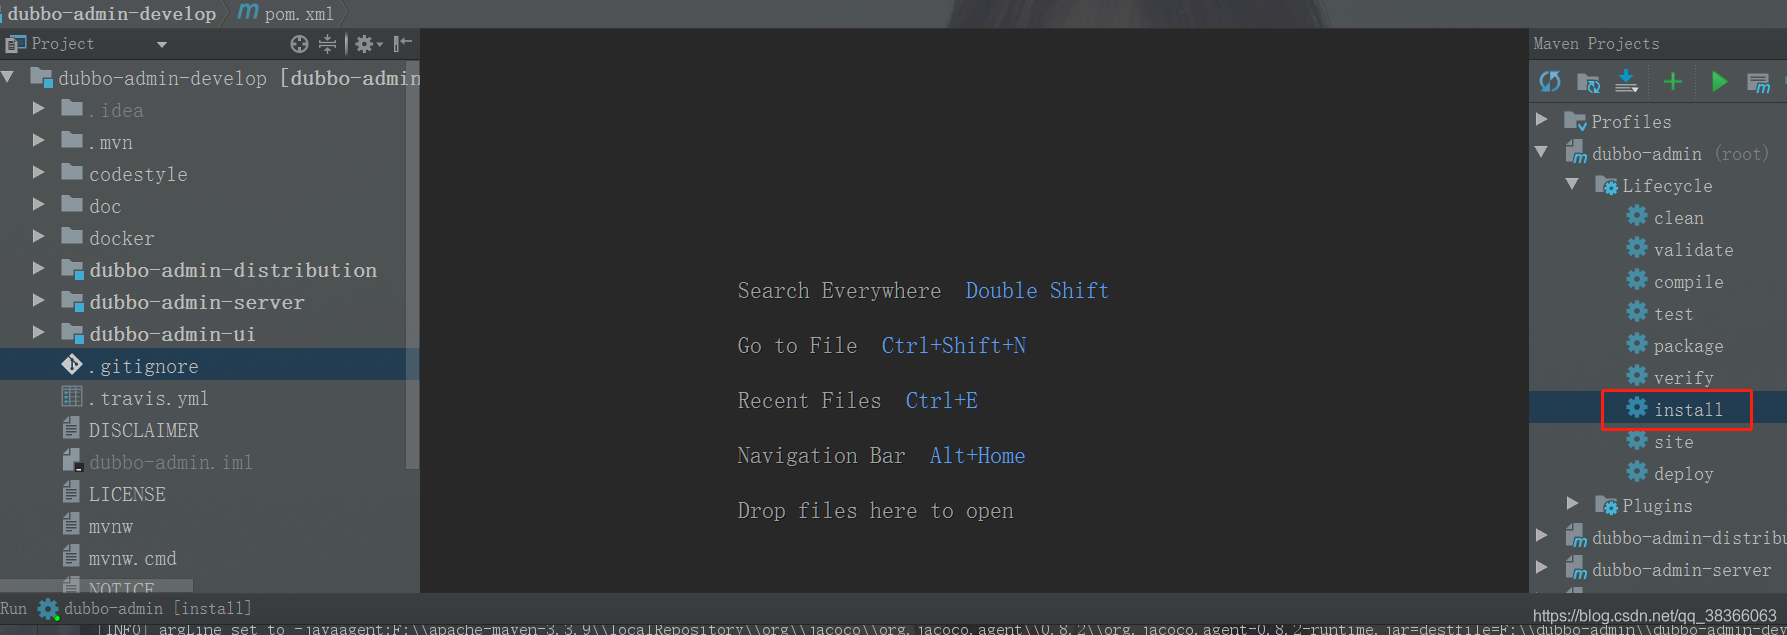Expand the codestyle folder
Image resolution: width=1787 pixels, height=635 pixels.
tap(38, 173)
